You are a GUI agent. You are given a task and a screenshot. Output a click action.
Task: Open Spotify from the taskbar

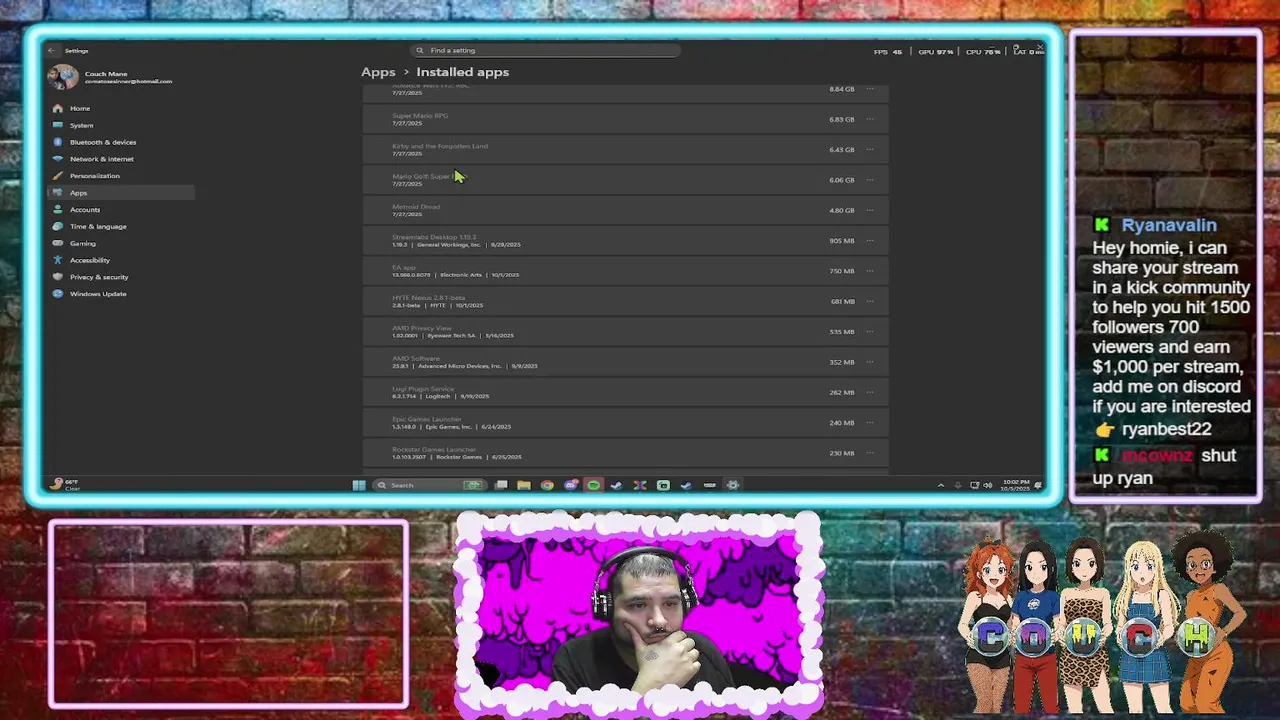point(593,485)
